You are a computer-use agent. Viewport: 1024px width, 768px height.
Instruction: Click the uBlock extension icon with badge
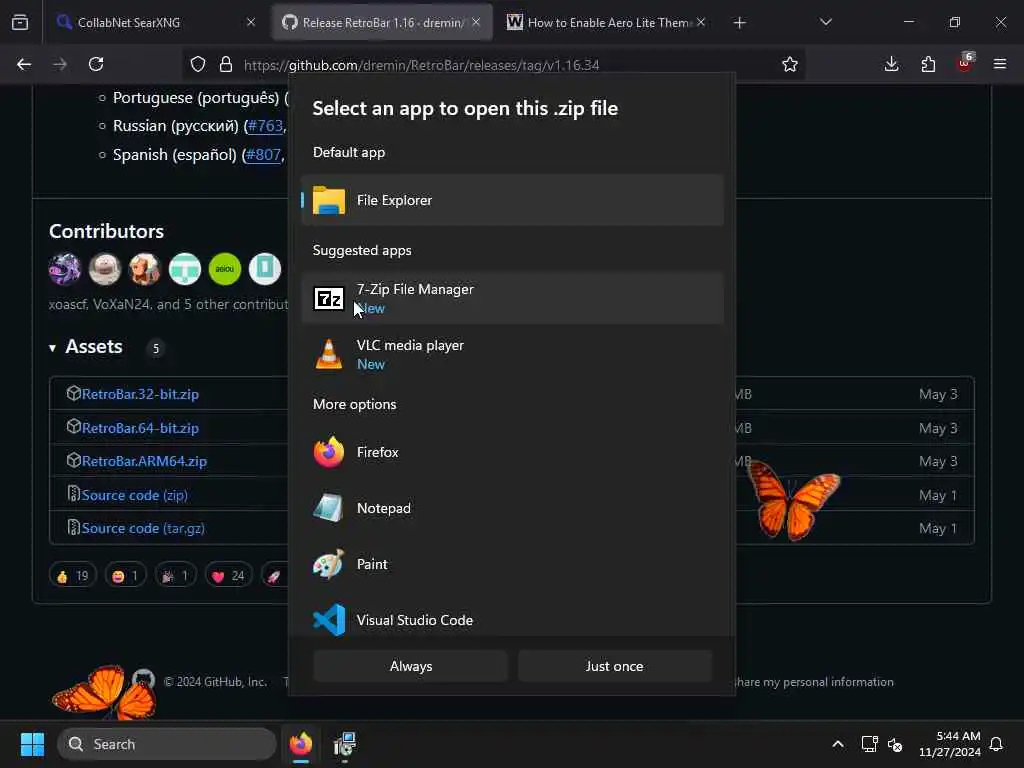[965, 63]
